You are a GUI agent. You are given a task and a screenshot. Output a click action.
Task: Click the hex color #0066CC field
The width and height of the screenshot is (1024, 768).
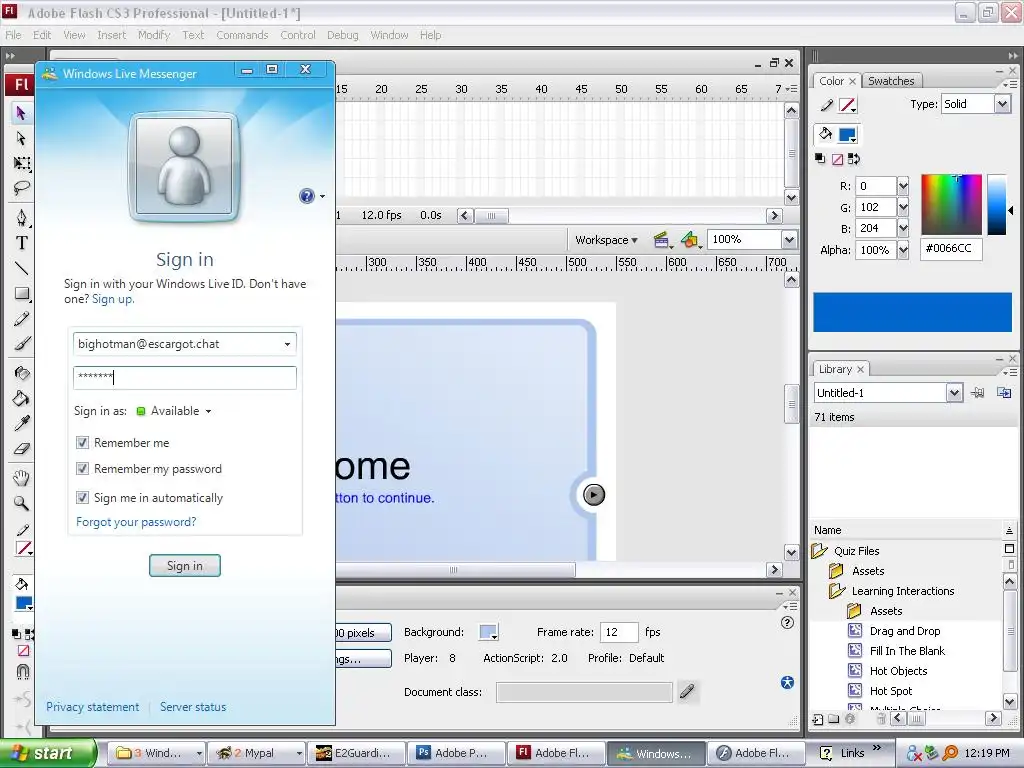pos(951,249)
